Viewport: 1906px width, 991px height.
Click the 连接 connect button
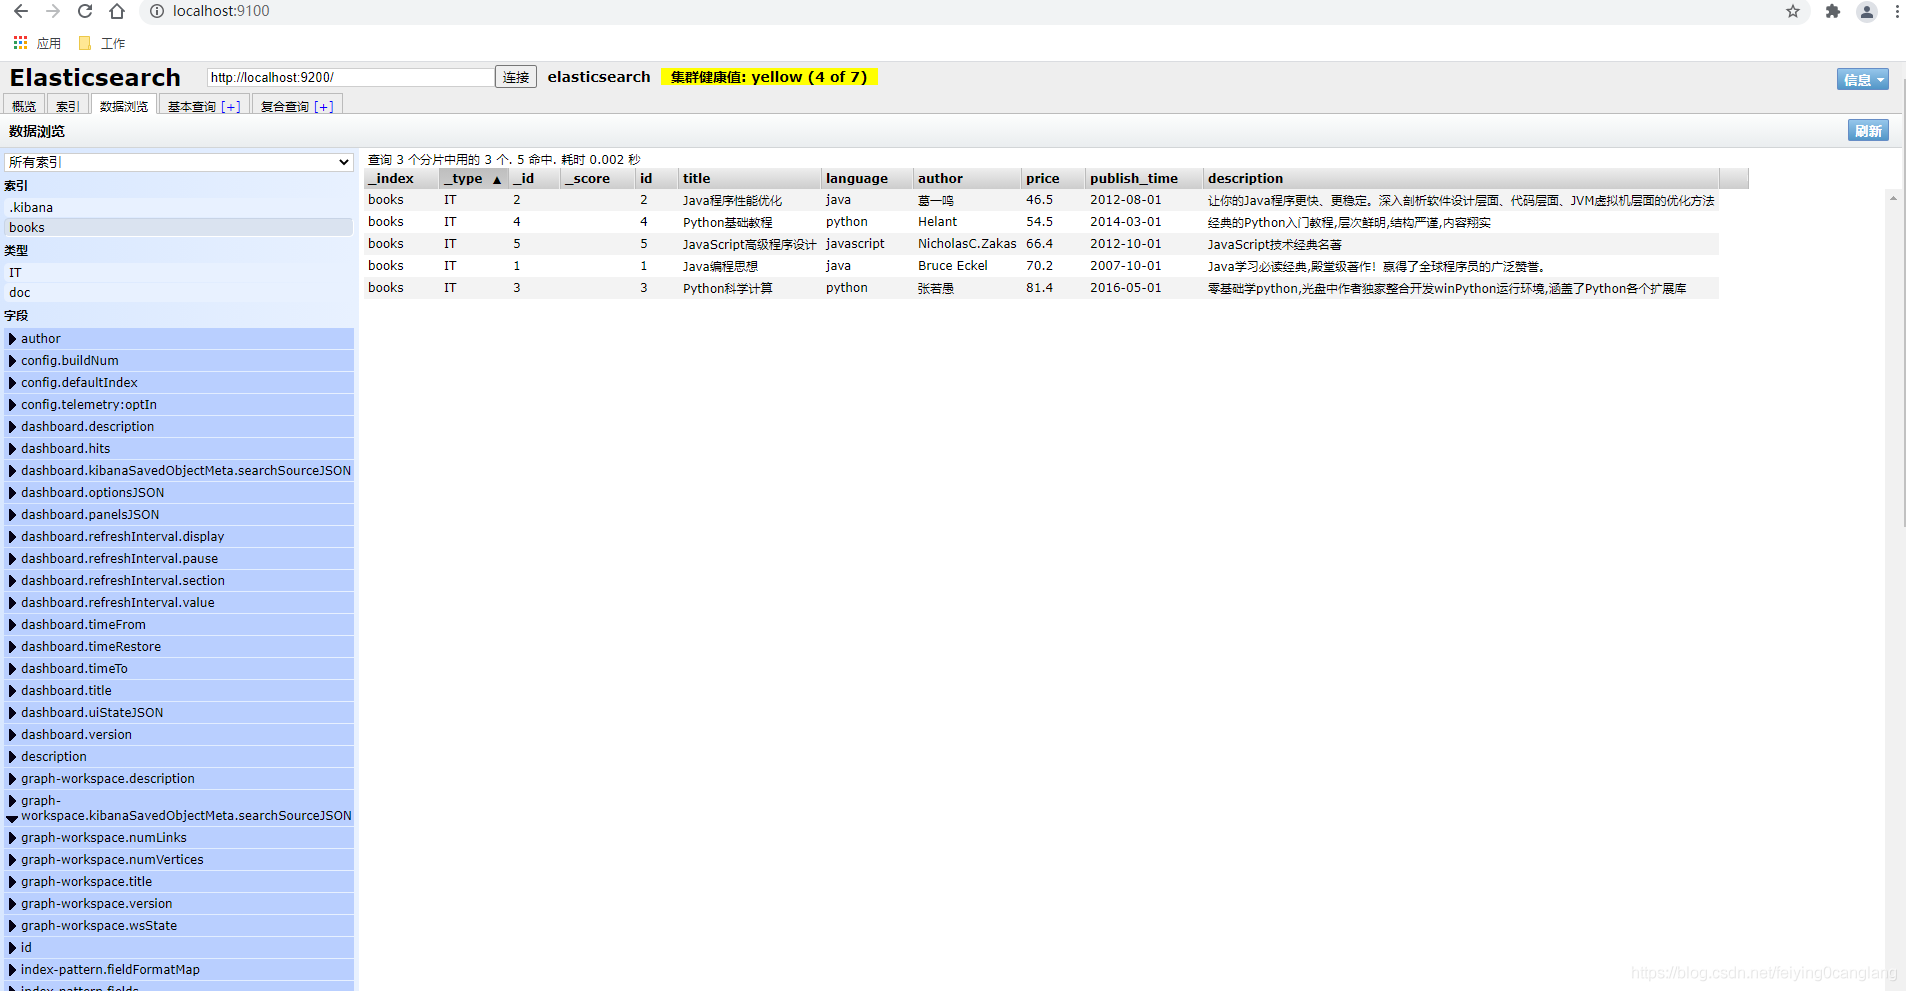(516, 77)
